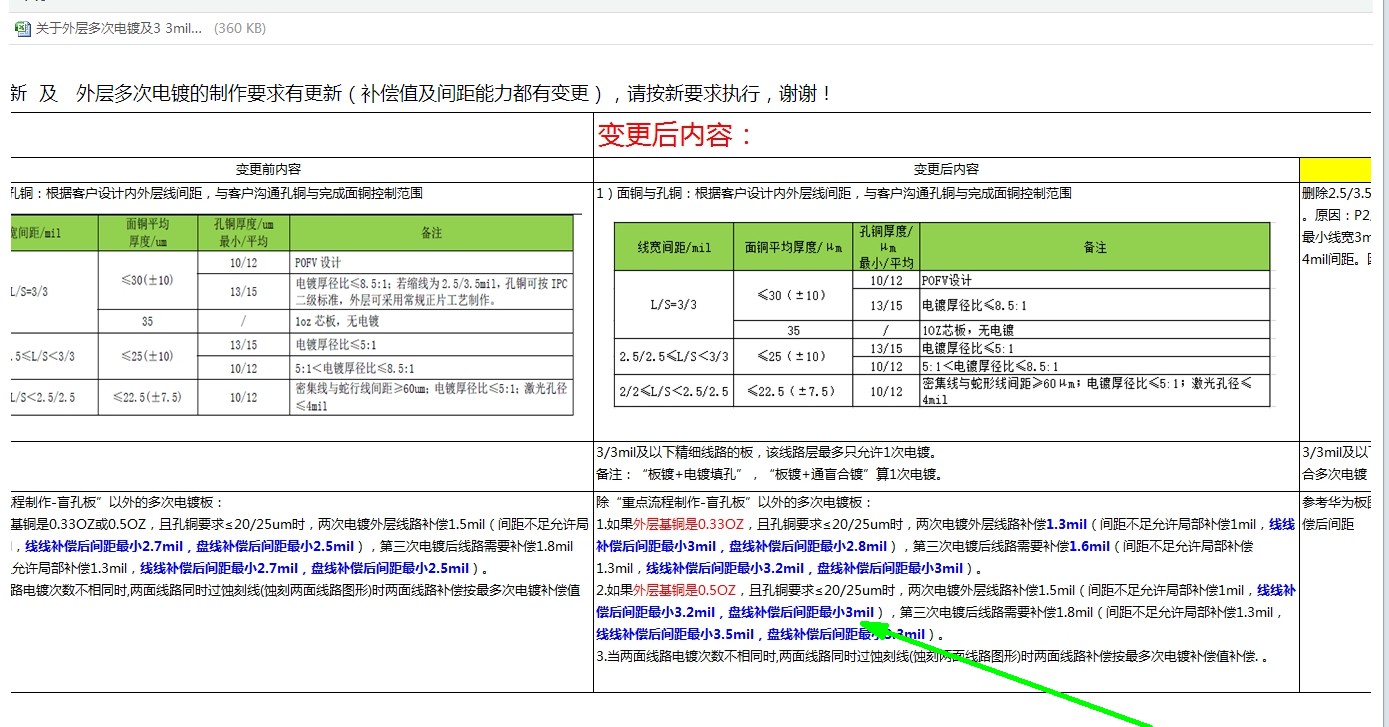The height and width of the screenshot is (727, 1389).
Task: Click the note 备注：“板镀+电镀填孔”
Action: [x=769, y=474]
